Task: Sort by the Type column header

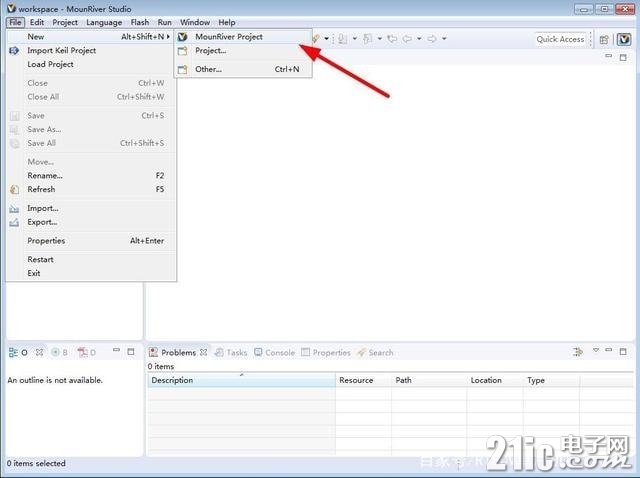Action: click(551, 380)
